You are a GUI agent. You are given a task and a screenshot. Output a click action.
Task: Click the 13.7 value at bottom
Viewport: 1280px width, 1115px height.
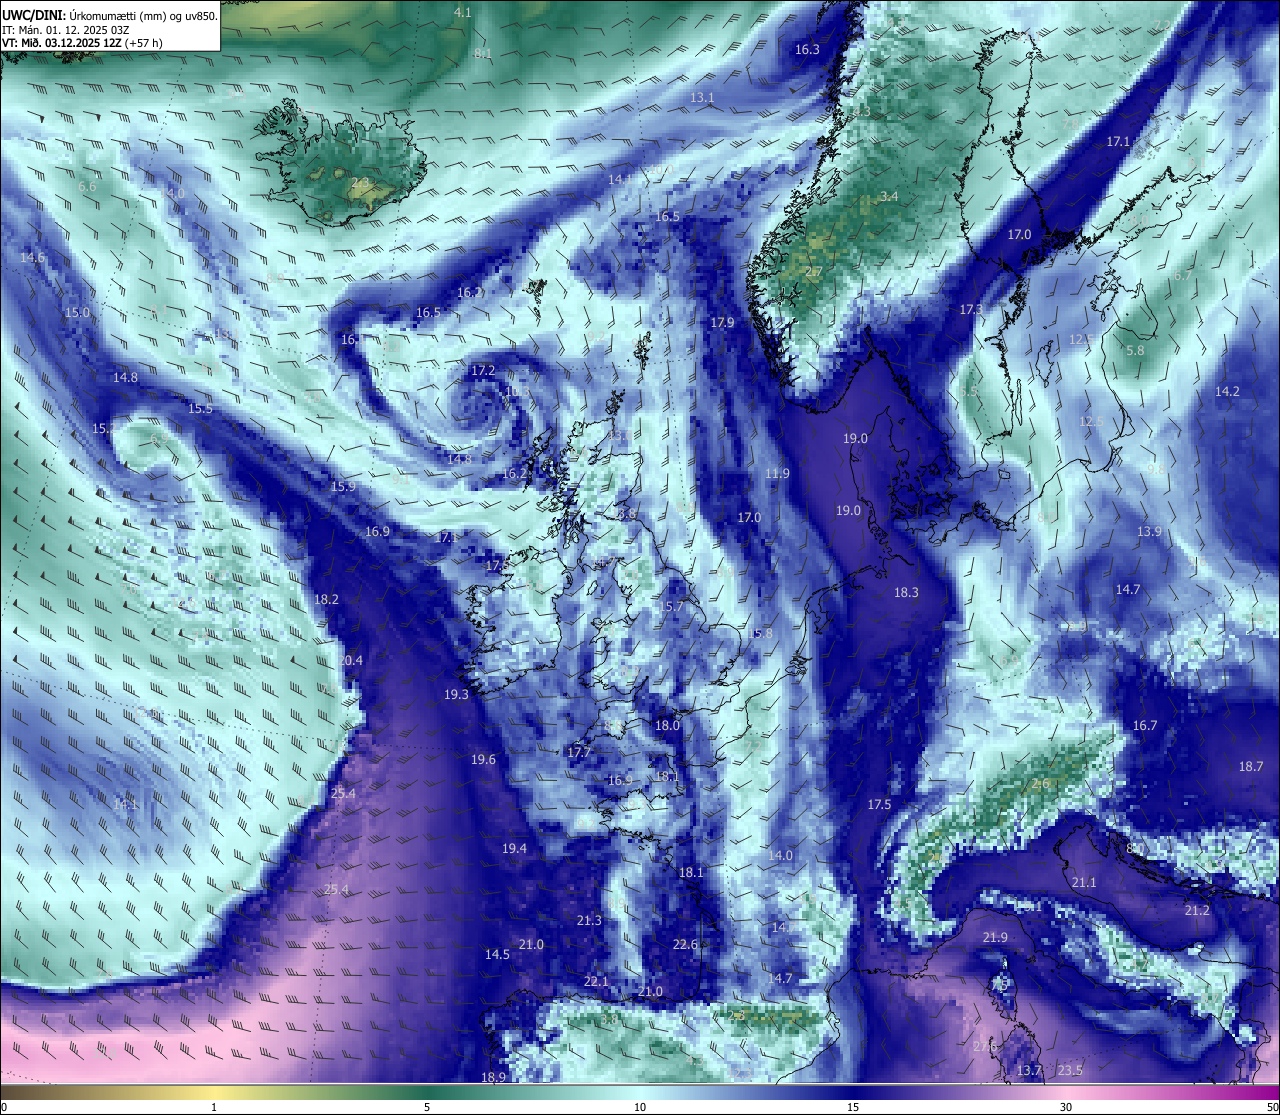click(x=1029, y=1070)
